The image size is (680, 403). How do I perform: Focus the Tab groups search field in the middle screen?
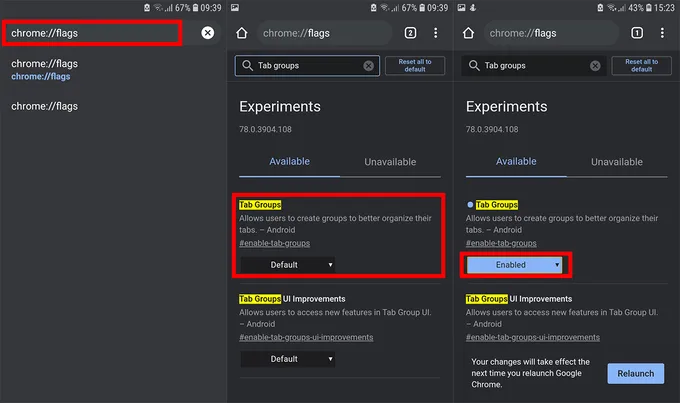click(x=307, y=66)
